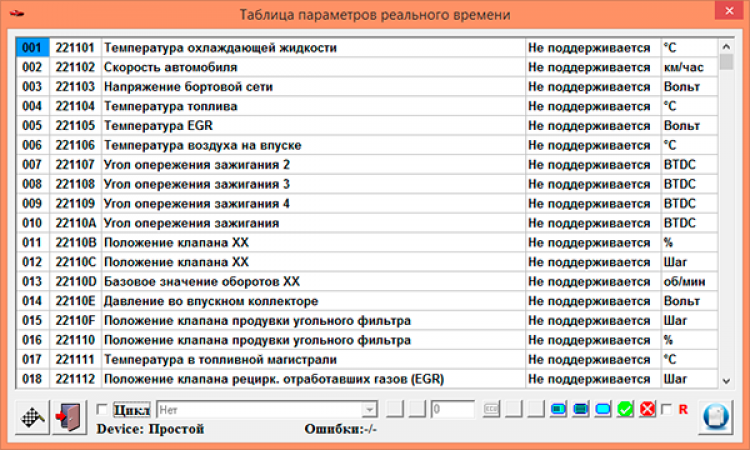Click the red car icon in title bar
750x450 pixels.
[x=17, y=13]
